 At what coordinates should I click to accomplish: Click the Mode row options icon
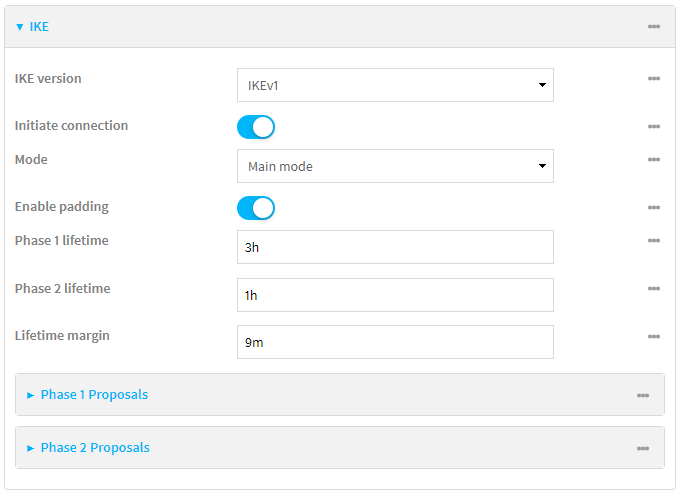(x=653, y=160)
